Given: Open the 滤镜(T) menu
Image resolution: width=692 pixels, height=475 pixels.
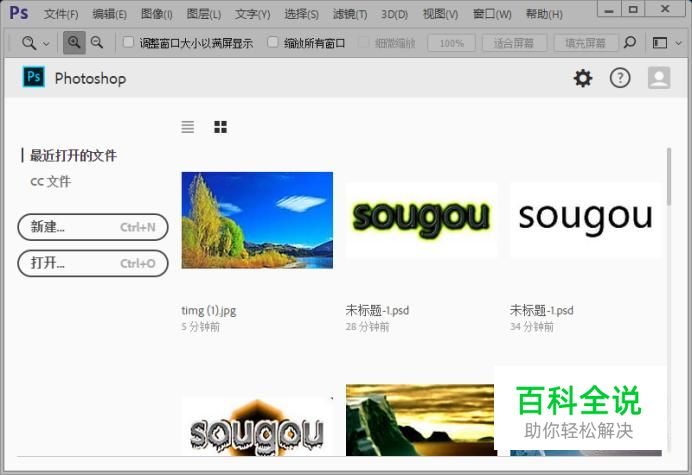Looking at the screenshot, I should (350, 15).
